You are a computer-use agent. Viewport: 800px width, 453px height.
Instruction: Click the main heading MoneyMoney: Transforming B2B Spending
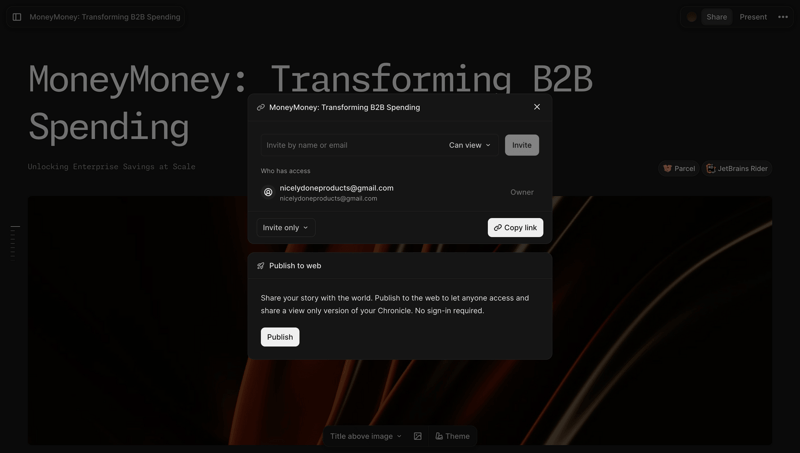coord(310,102)
